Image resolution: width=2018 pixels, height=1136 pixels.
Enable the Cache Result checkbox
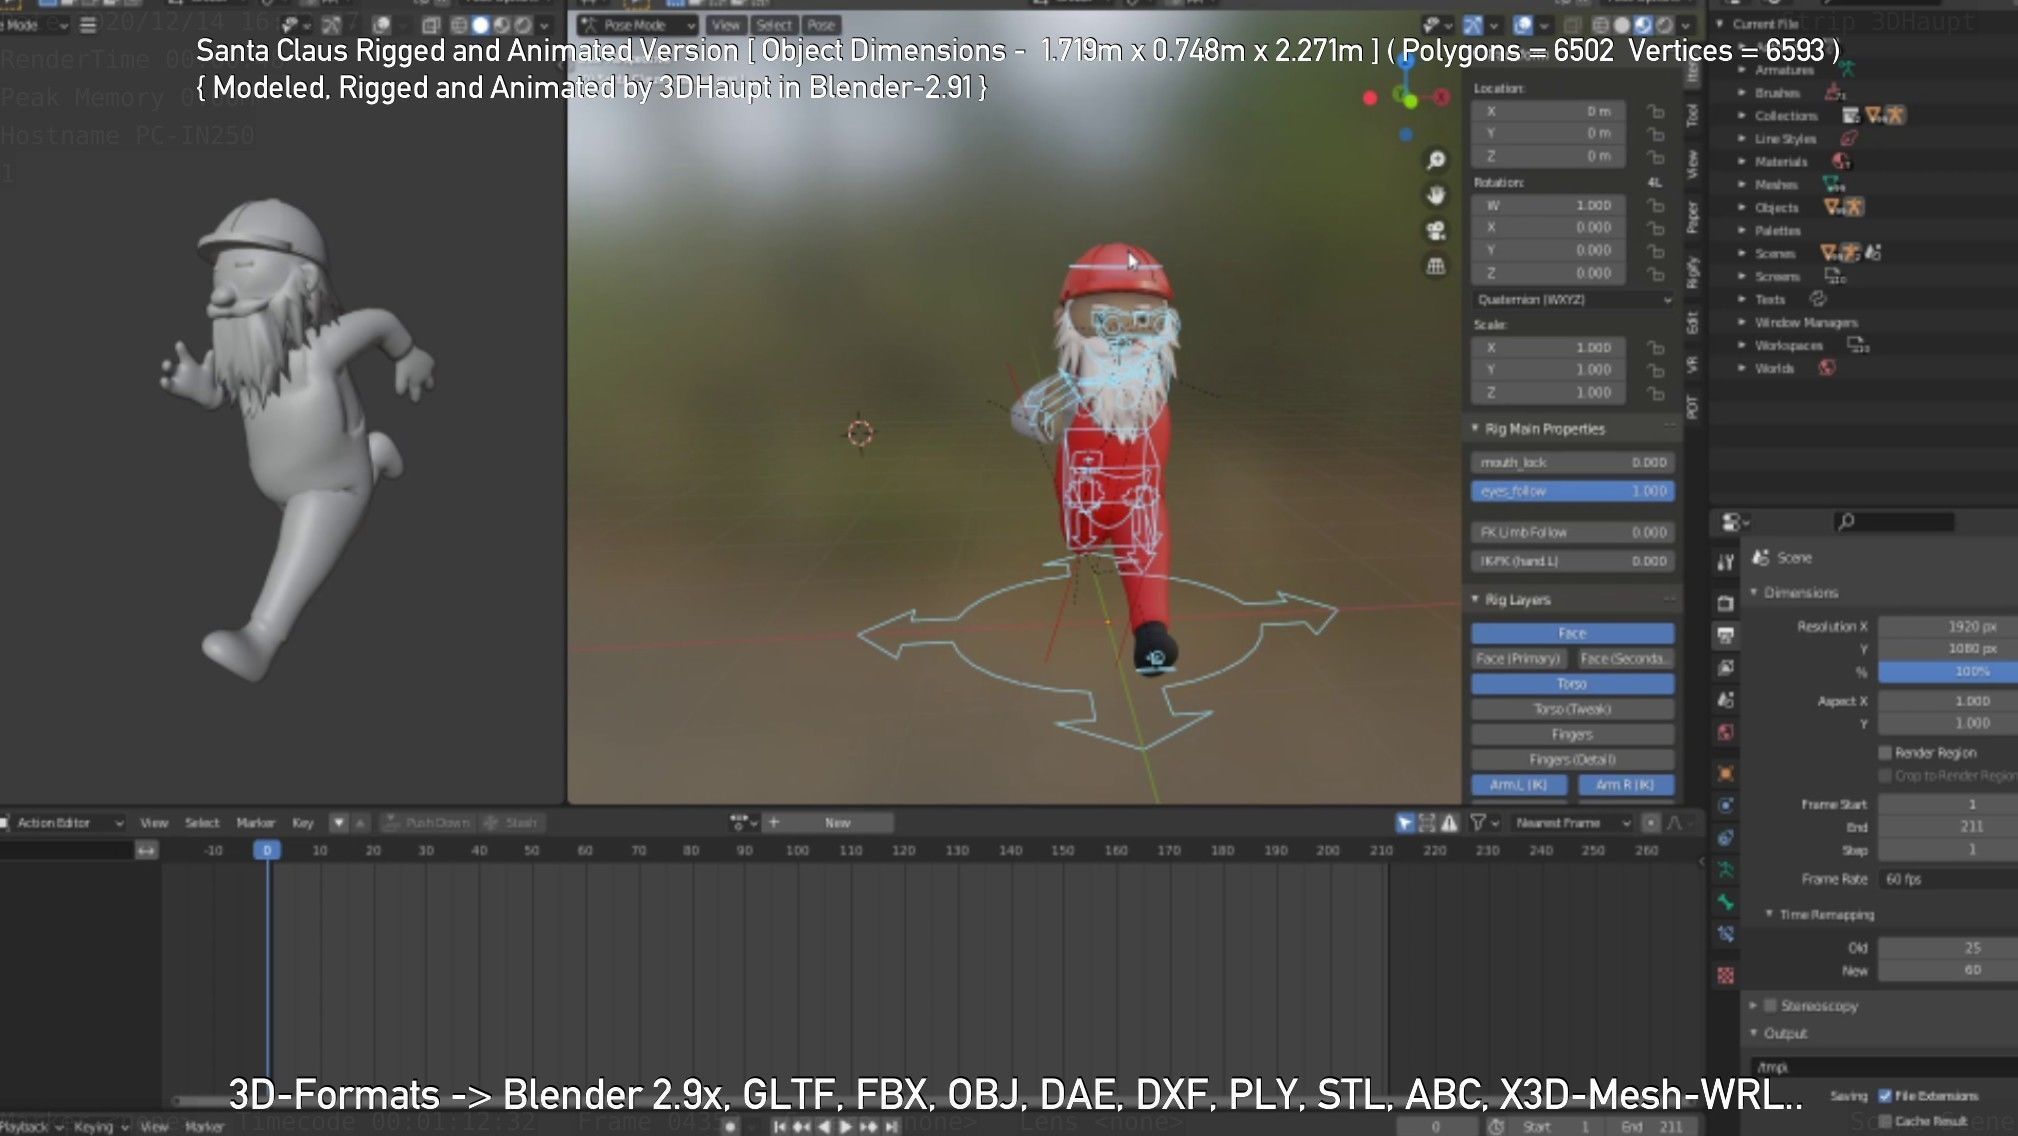[x=1885, y=1121]
